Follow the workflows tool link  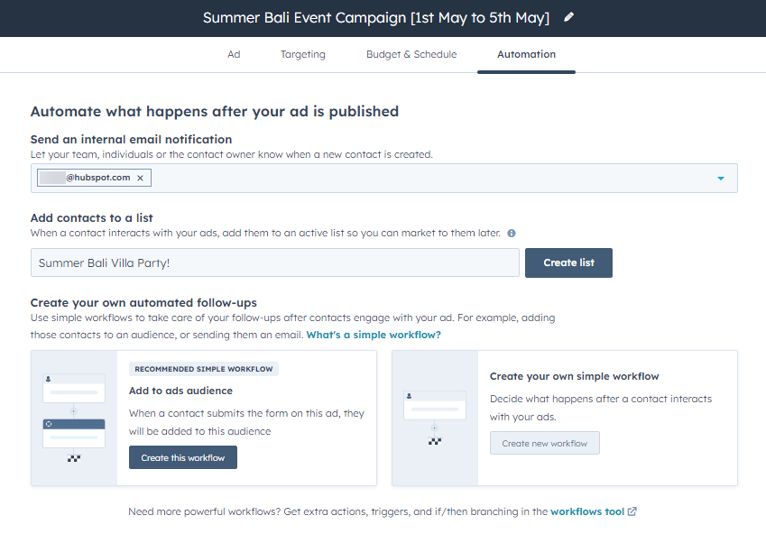tap(587, 512)
